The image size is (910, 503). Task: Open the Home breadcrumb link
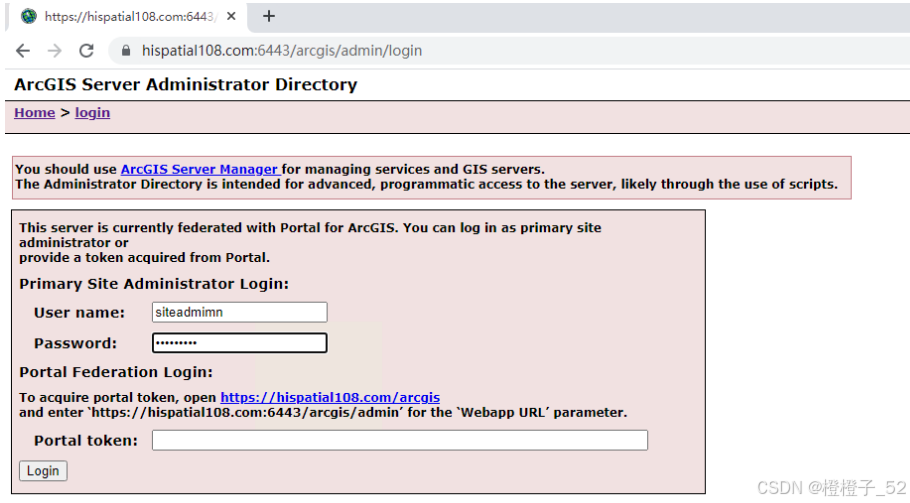pos(34,113)
